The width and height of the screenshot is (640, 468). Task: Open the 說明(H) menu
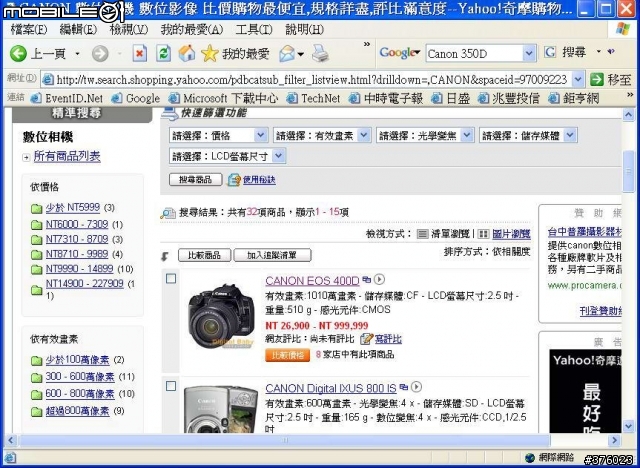coord(304,29)
